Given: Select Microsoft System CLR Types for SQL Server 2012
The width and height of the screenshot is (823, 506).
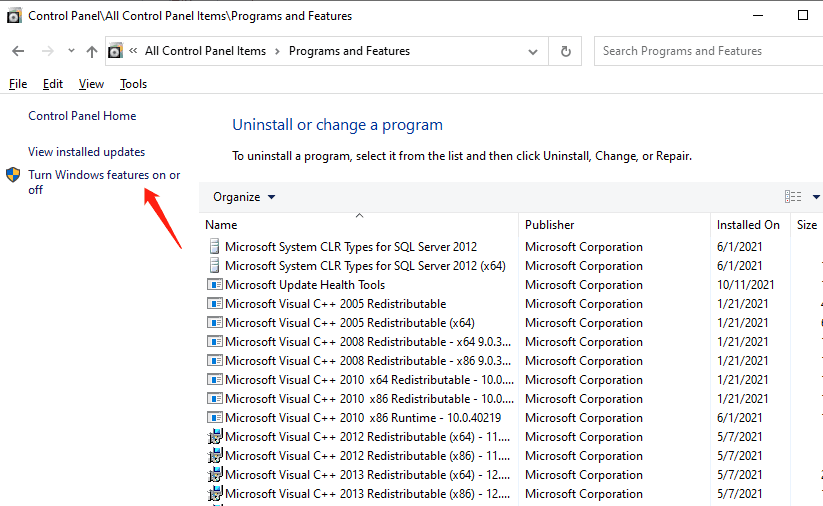Looking at the screenshot, I should [351, 247].
